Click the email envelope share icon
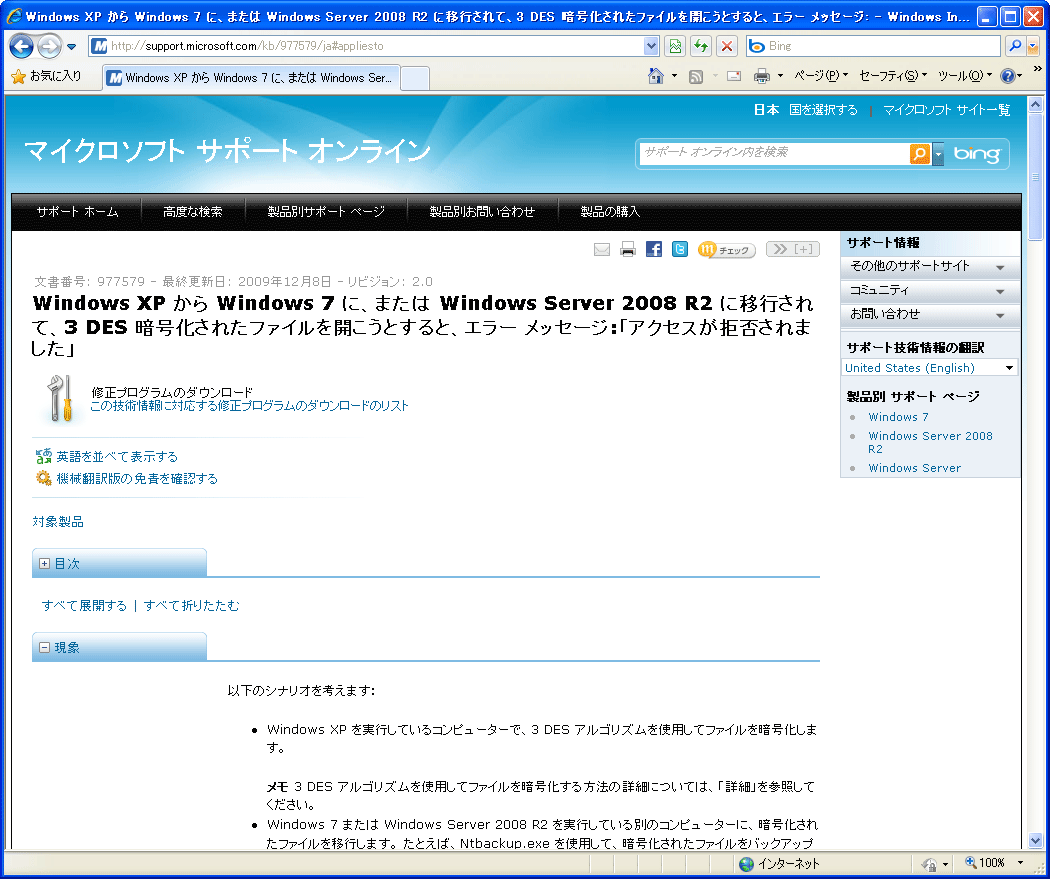Screen dimensions: 1050x879 pos(602,250)
